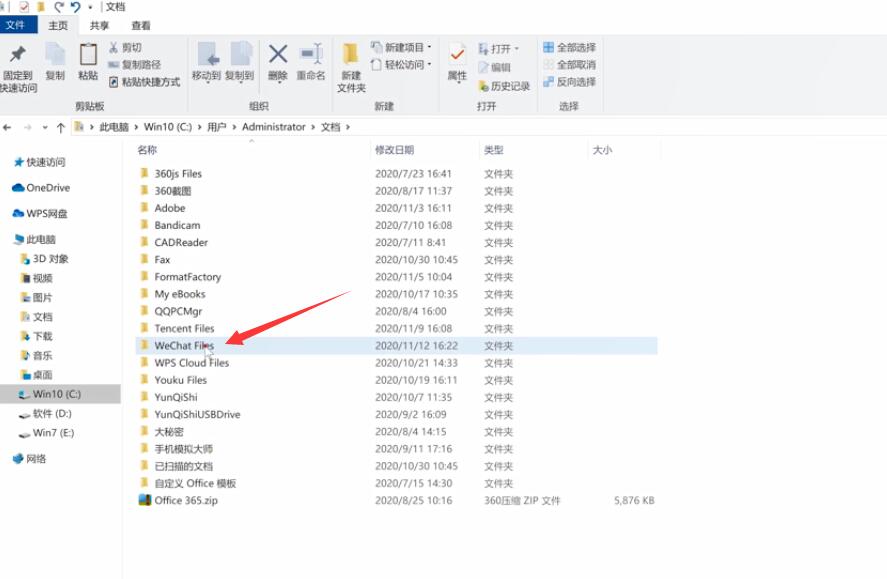Image resolution: width=887 pixels, height=579 pixels.
Task: Click the redo icon in title bar
Action: pyautogui.click(x=59, y=7)
